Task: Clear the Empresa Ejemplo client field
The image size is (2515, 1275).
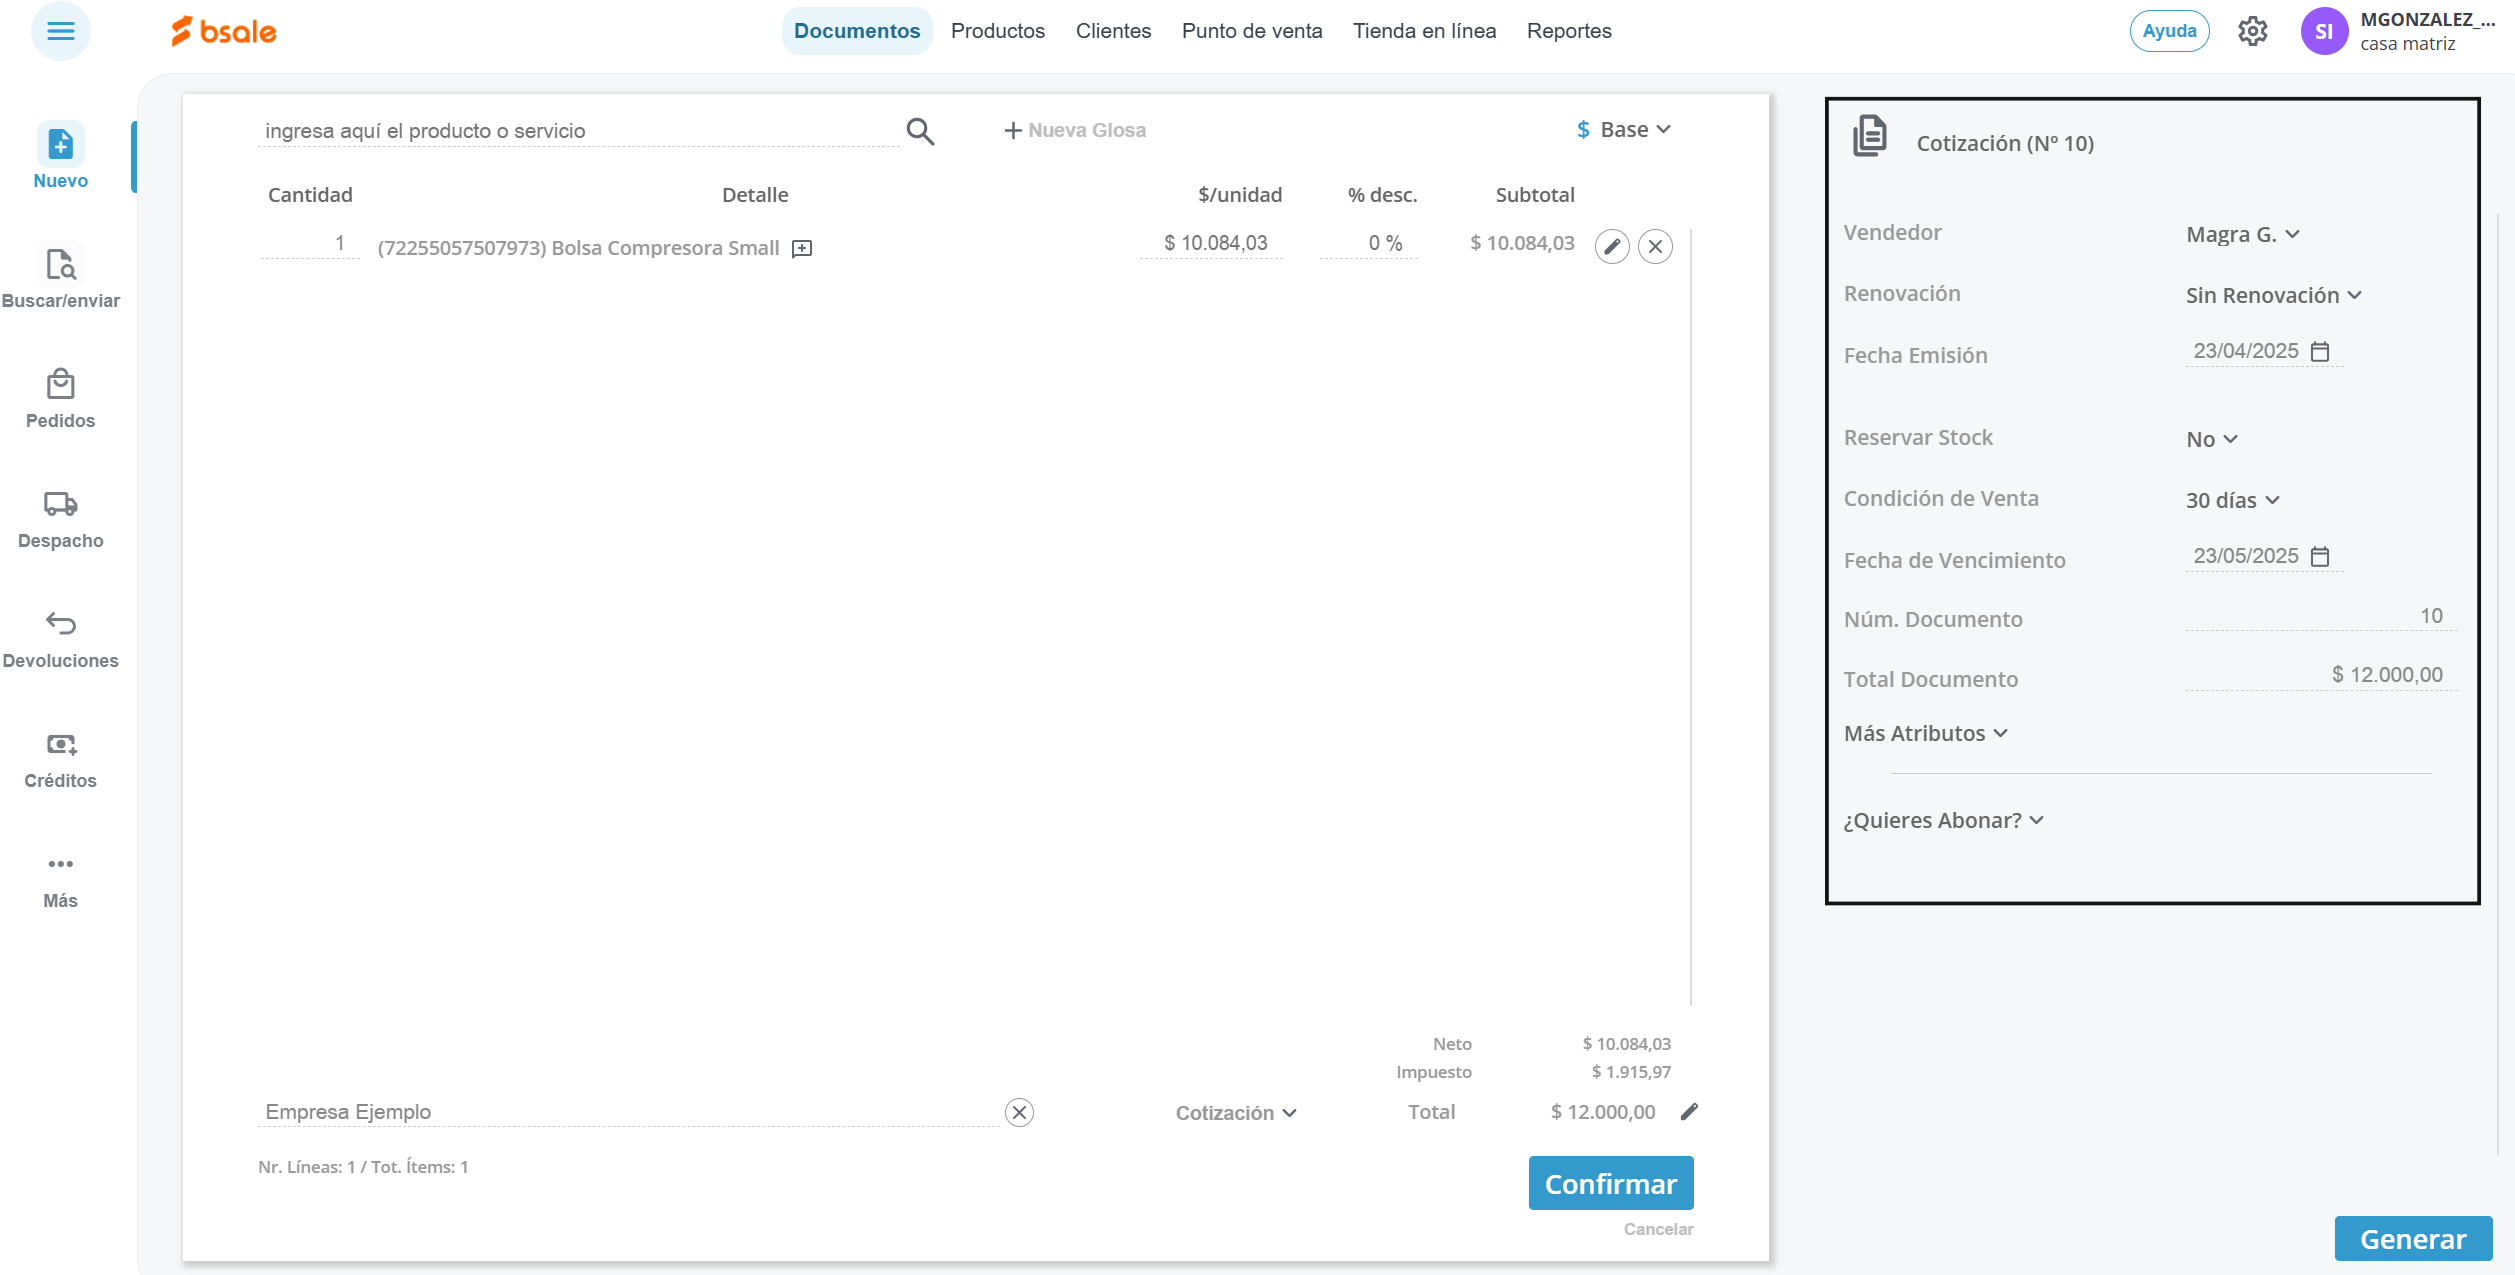Action: pos(1019,1112)
